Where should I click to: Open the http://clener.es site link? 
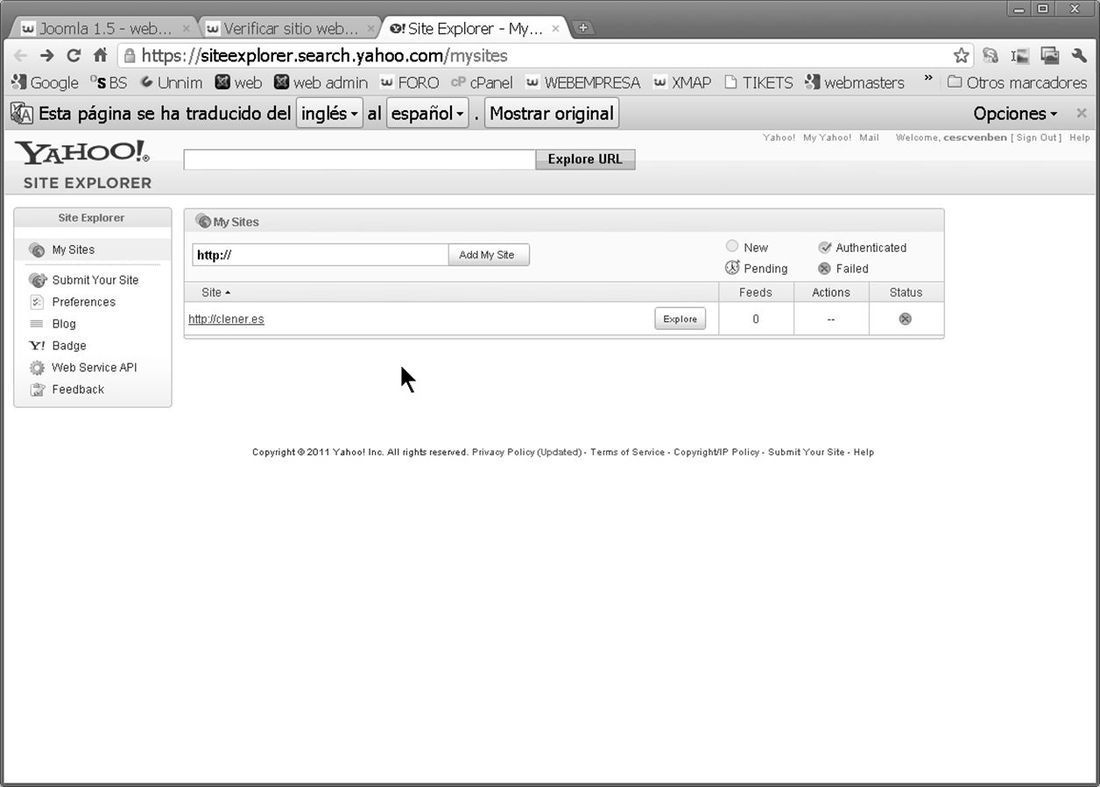226,319
